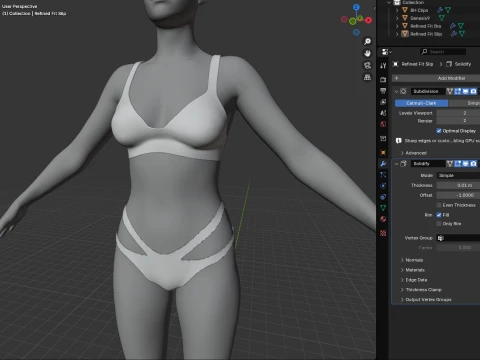Toggle Subdivision render camera visibility

[473, 91]
